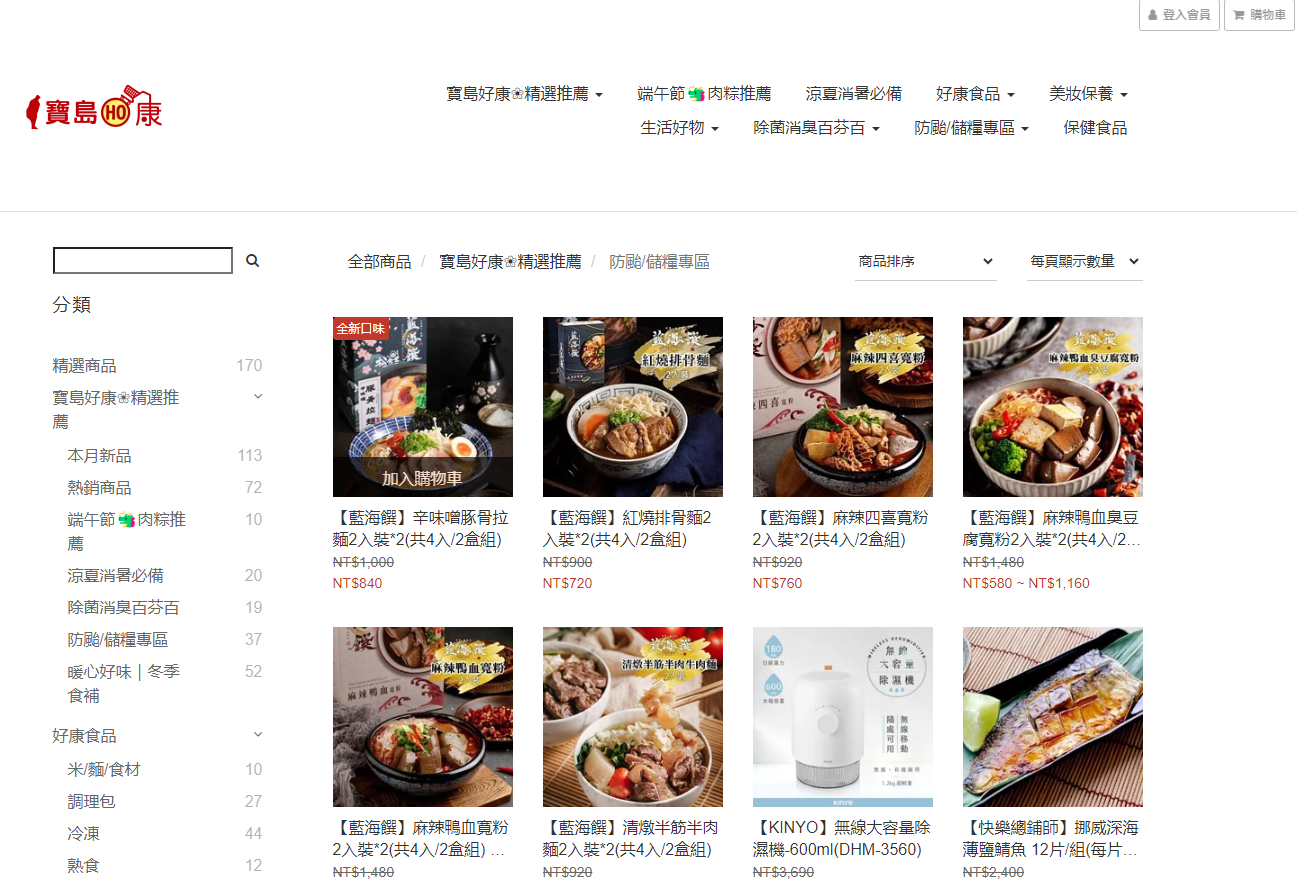Click price NT$760 under 麻辣四喜寬粉
Image resolution: width=1297 pixels, height=885 pixels.
(x=777, y=583)
